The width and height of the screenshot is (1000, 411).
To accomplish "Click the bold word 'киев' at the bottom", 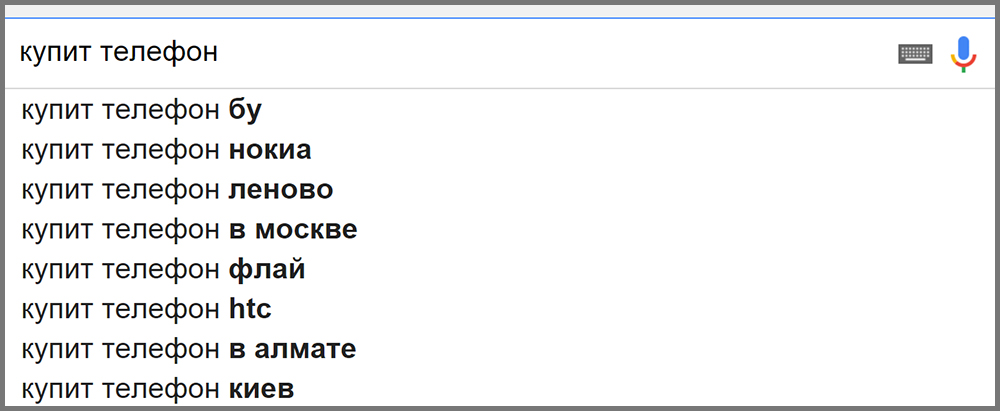I will click(262, 389).
